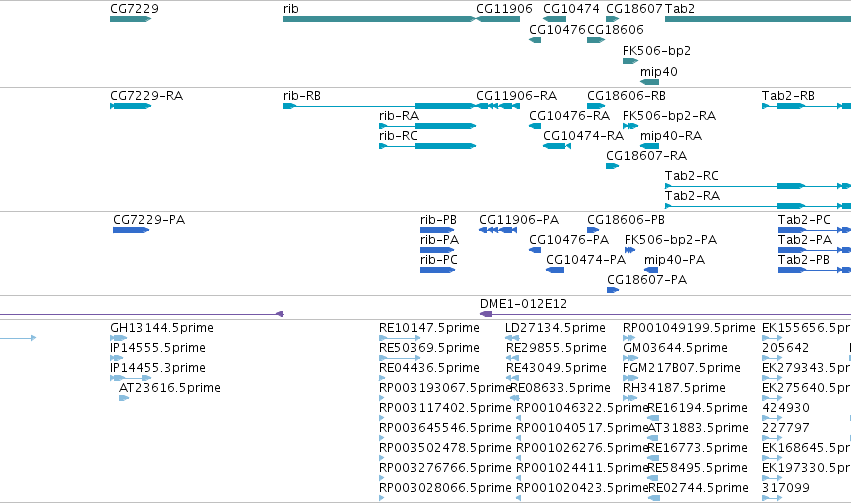Image resolution: width=851 pixels, height=503 pixels.
Task: Click the RE04436.5prime EST label
Action: 429,368
